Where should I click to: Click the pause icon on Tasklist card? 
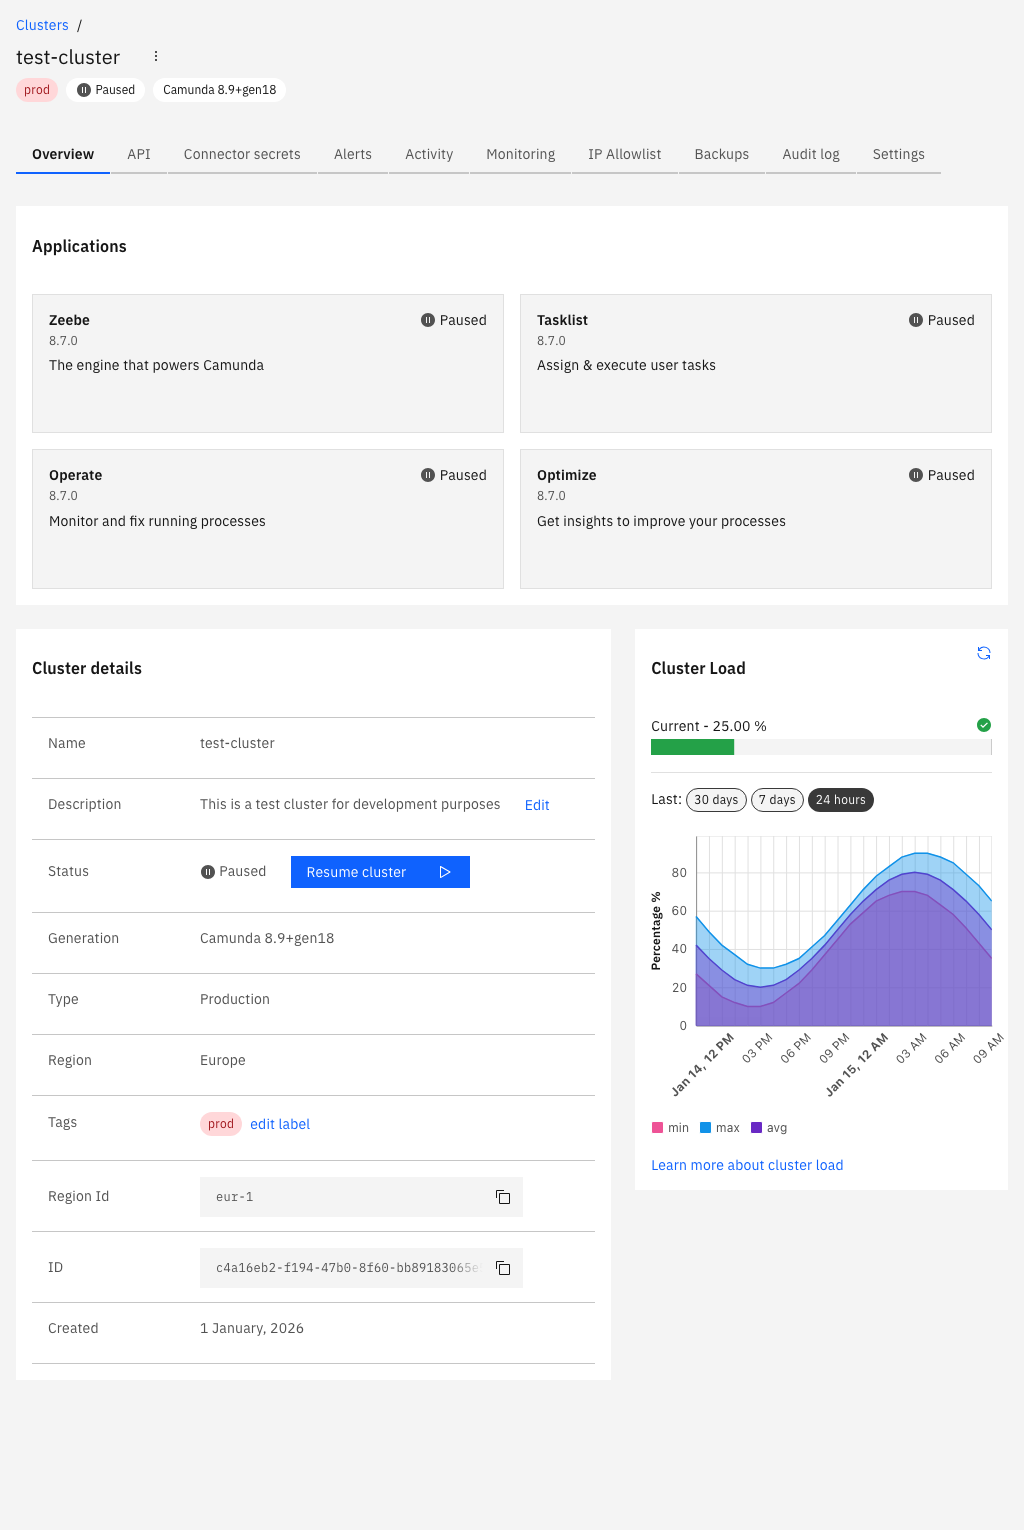coord(916,320)
